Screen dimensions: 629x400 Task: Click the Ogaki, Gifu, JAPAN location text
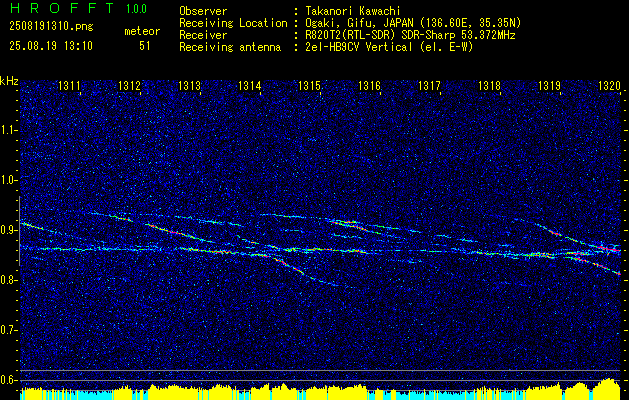(x=412, y=23)
